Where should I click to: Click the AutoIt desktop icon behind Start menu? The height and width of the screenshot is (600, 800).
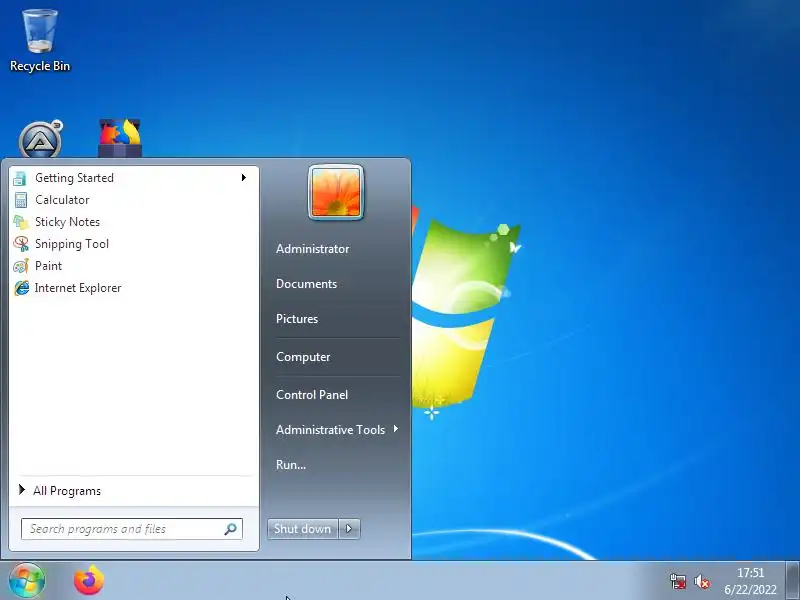click(40, 139)
